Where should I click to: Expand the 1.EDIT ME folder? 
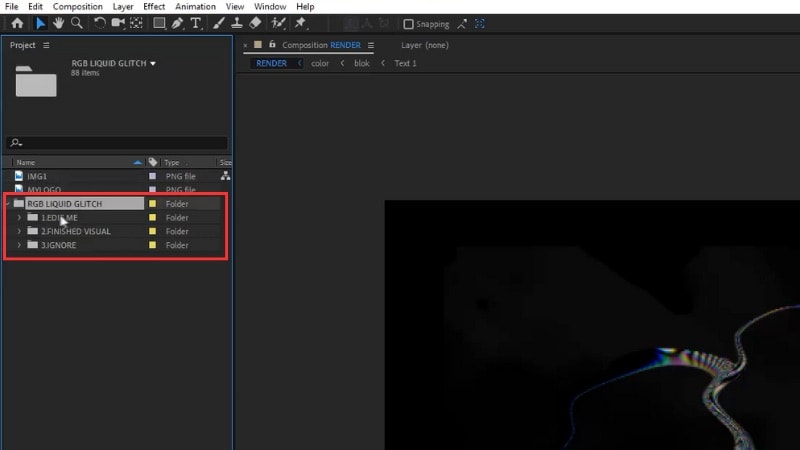(19, 217)
